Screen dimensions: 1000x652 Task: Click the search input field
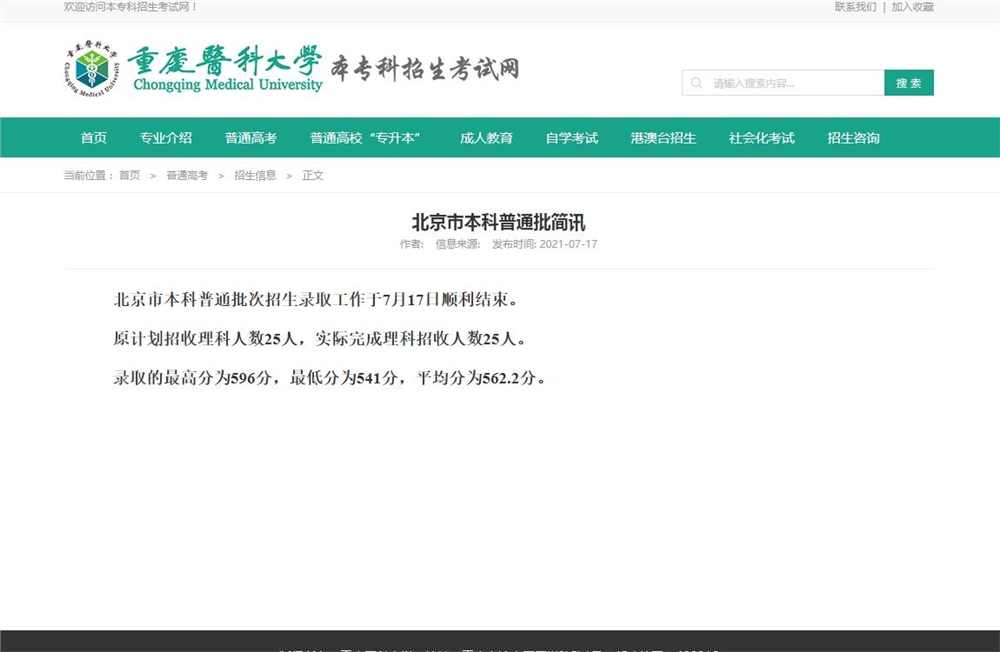[783, 83]
